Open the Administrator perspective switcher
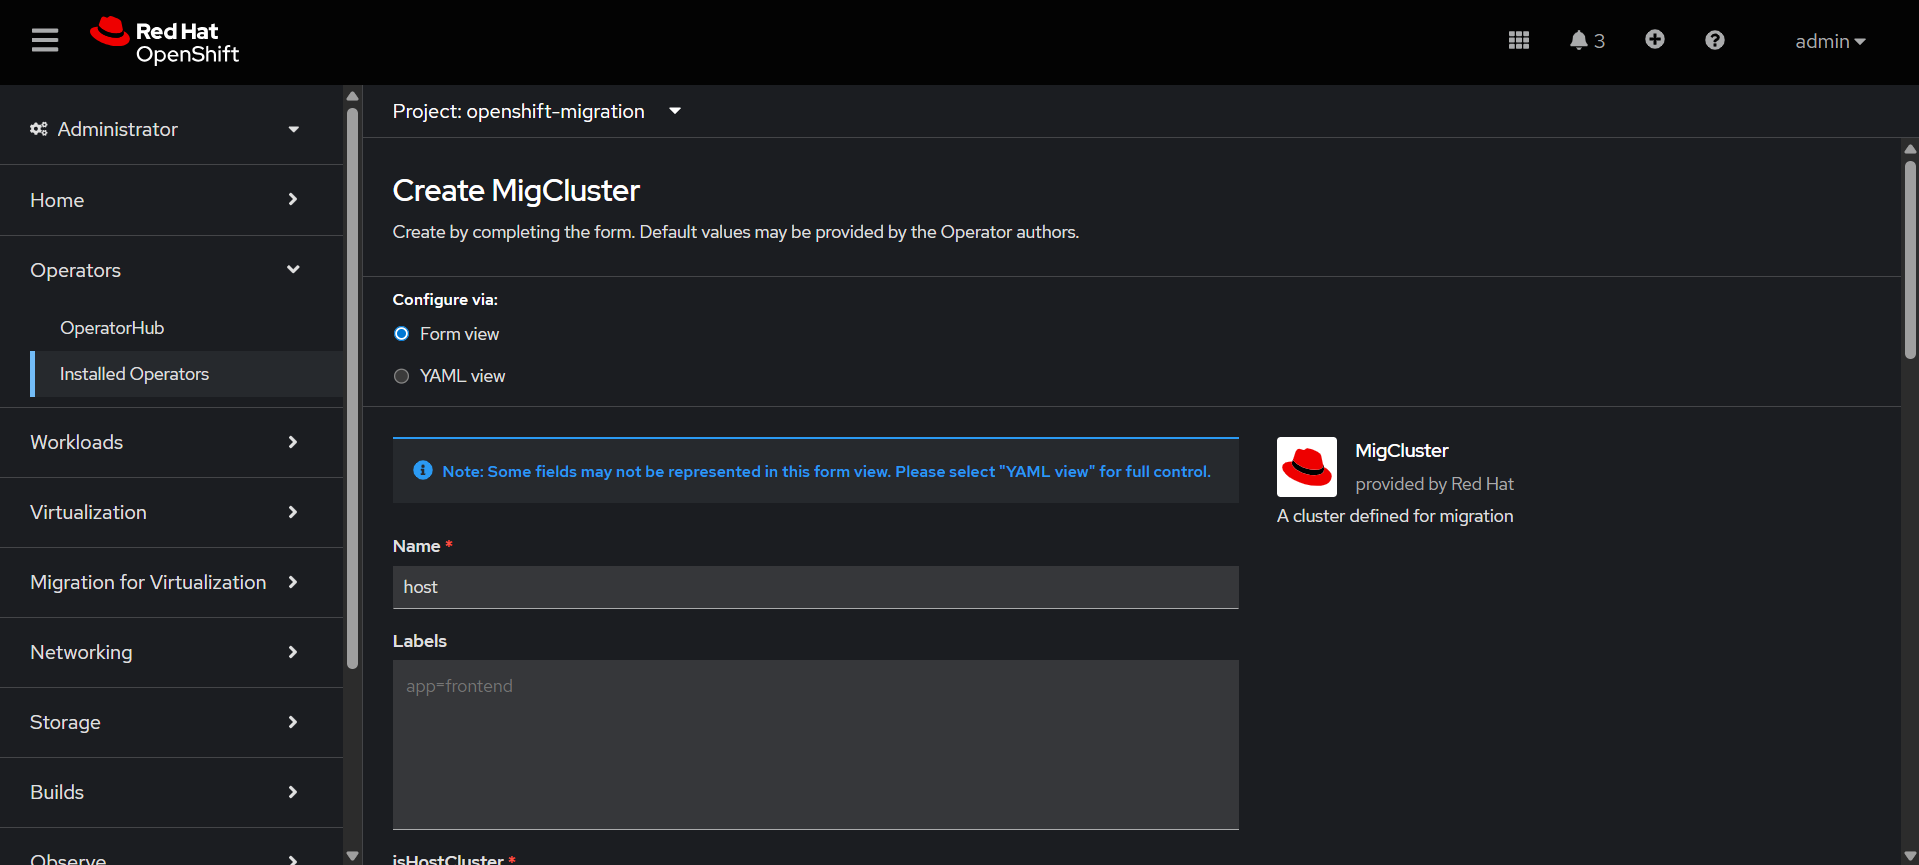 point(165,129)
